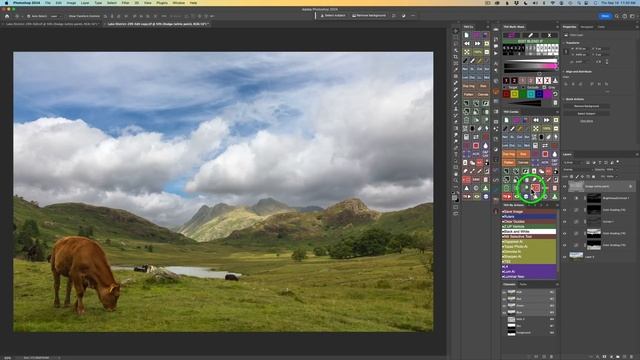Open the File menu

point(48,3)
